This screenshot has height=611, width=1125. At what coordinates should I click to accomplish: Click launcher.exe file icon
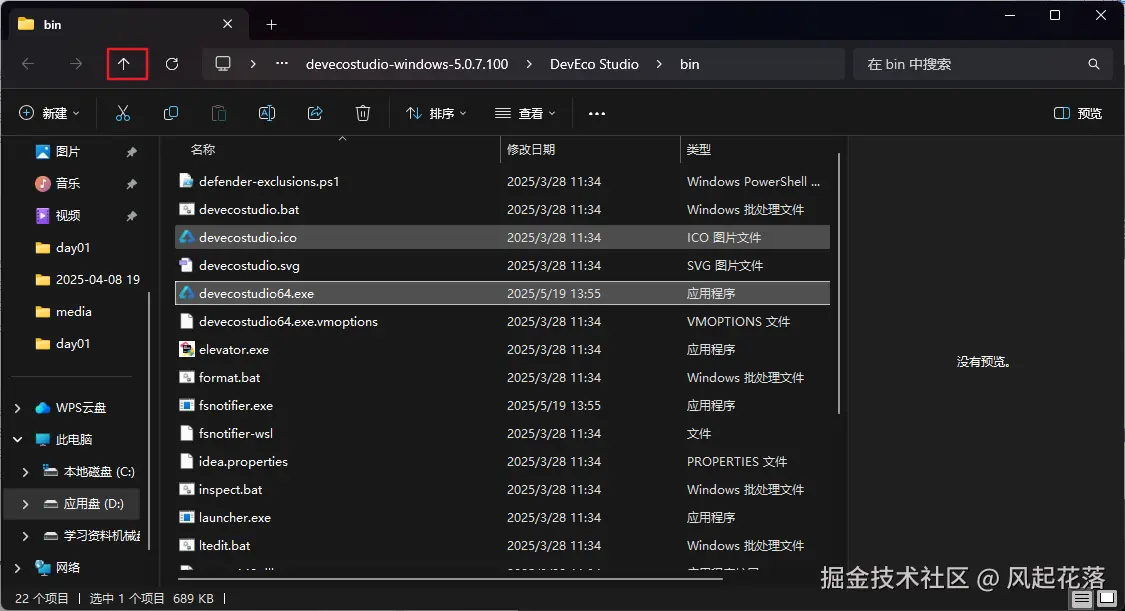pos(187,517)
